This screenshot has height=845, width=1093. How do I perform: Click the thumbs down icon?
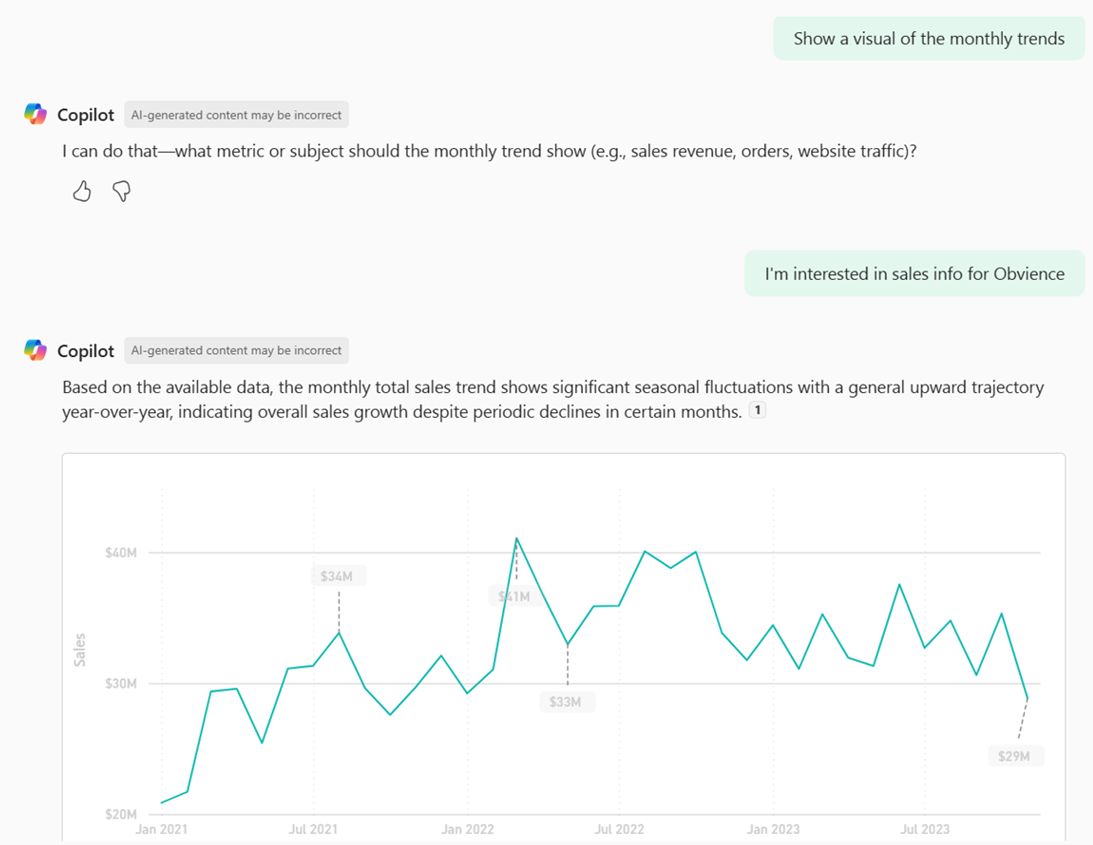point(121,191)
